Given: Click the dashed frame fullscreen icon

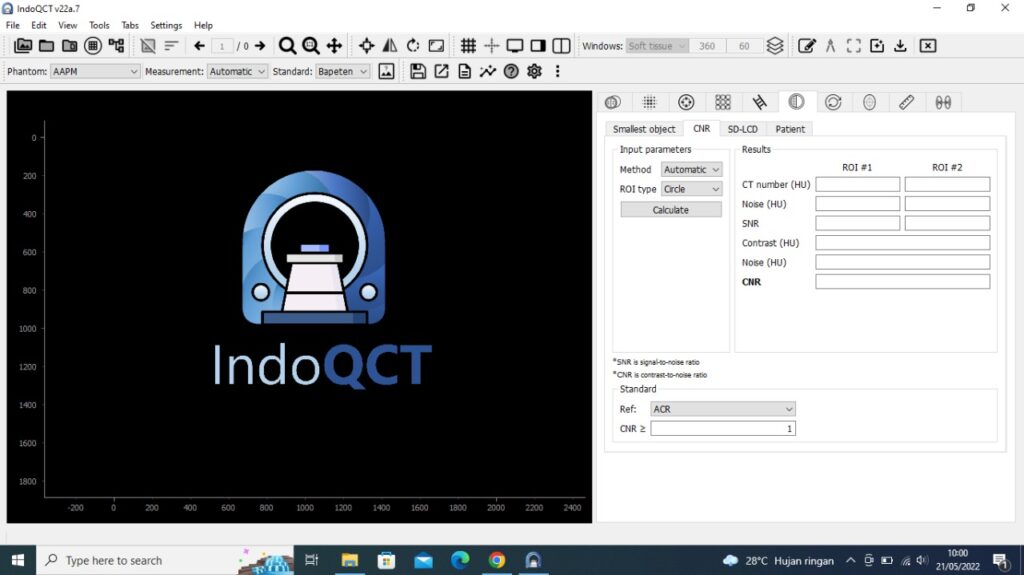Looking at the screenshot, I should click(x=854, y=46).
